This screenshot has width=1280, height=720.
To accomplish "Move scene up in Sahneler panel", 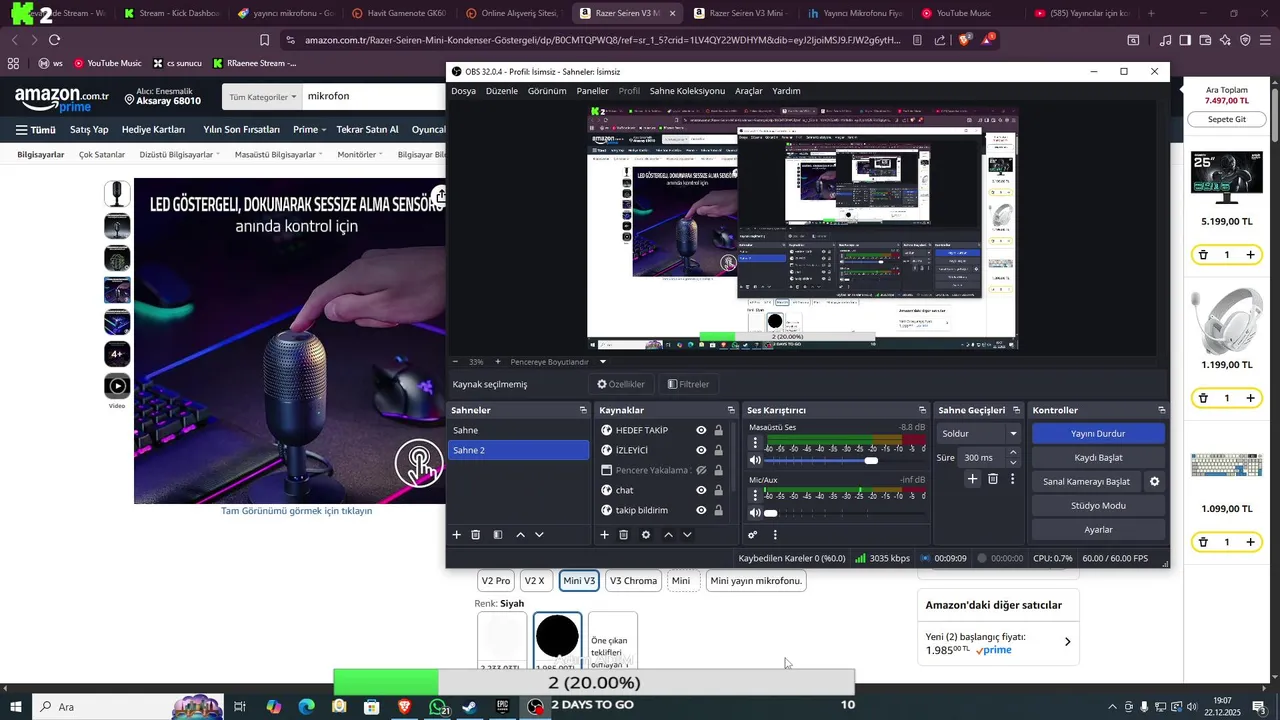I will [x=520, y=535].
